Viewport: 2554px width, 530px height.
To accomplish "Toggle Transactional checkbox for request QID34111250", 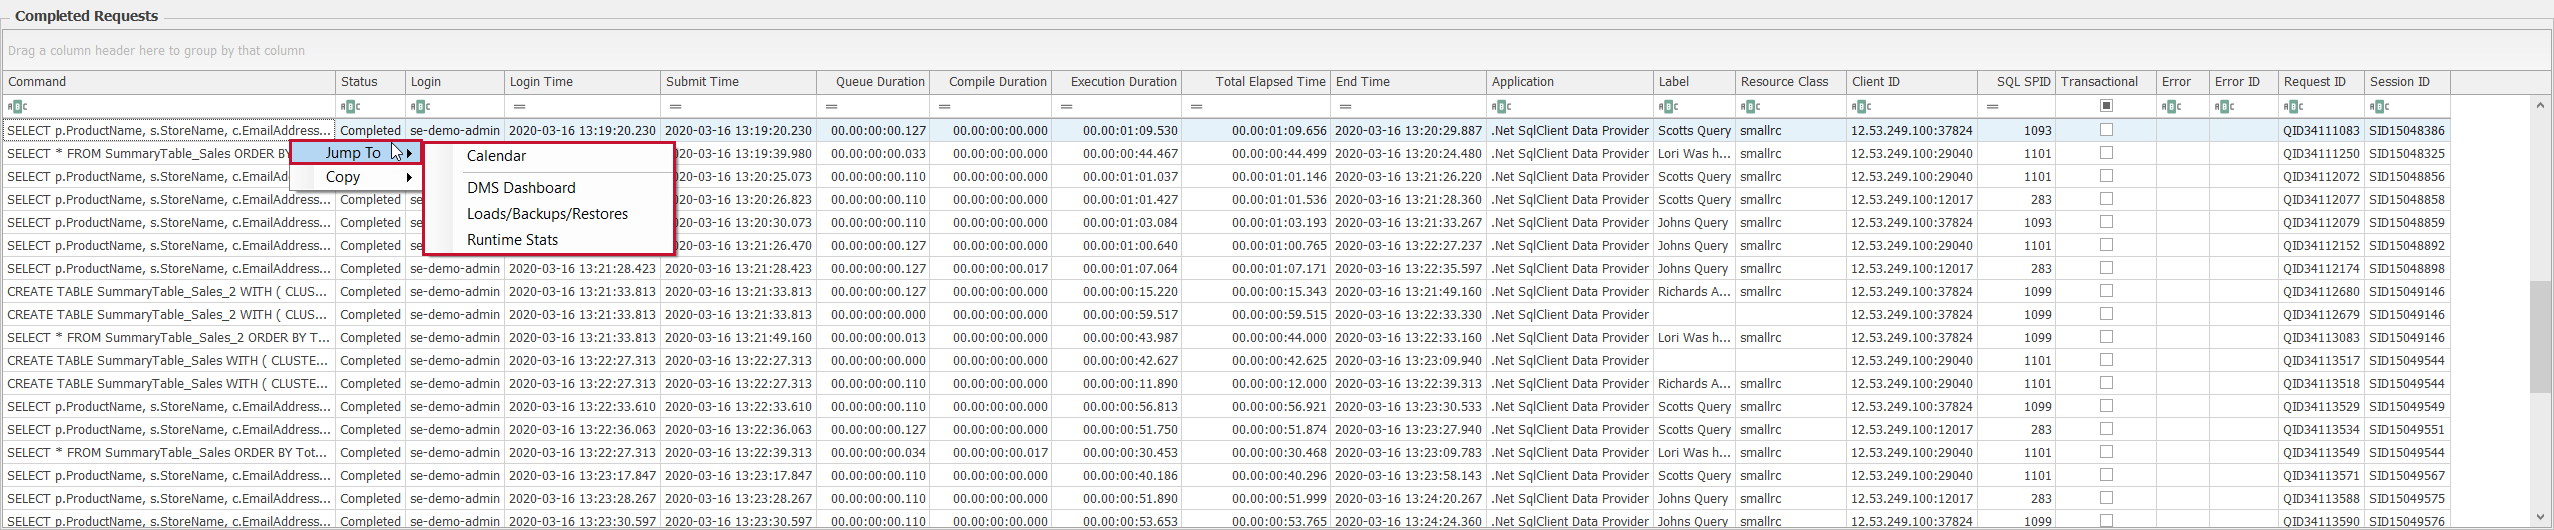I will [2106, 153].
